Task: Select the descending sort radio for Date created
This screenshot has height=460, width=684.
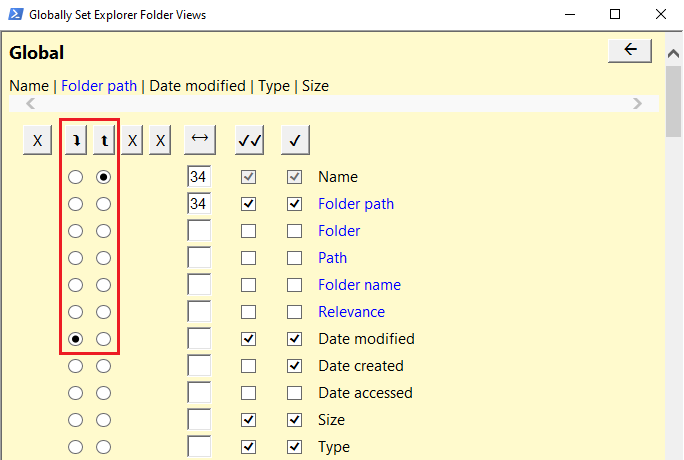Action: point(103,366)
